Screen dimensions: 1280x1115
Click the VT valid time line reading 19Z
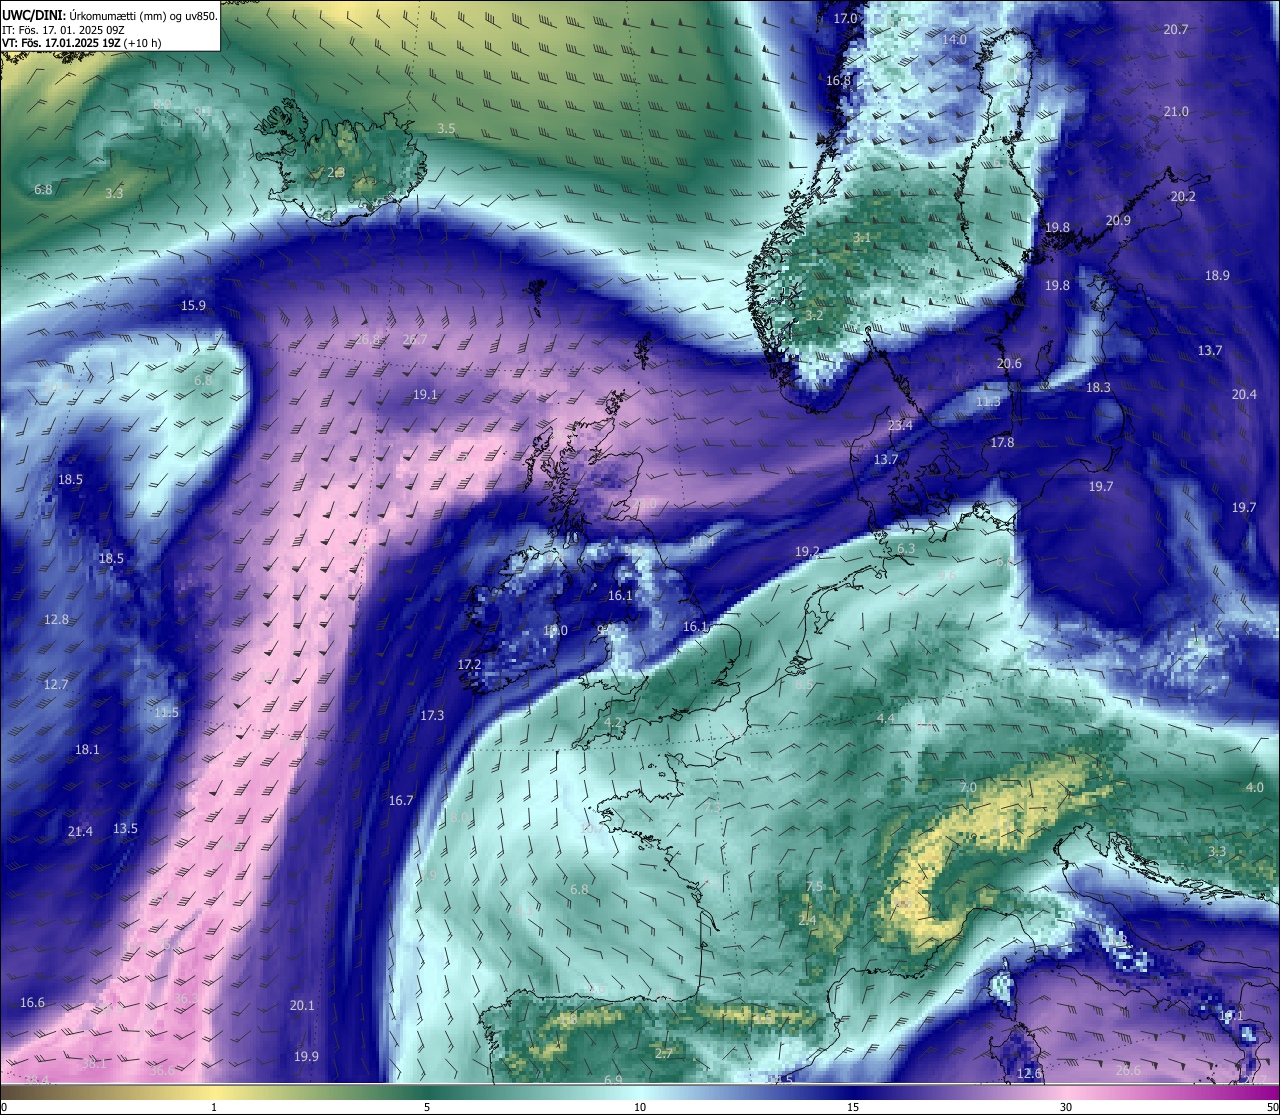tap(81, 43)
